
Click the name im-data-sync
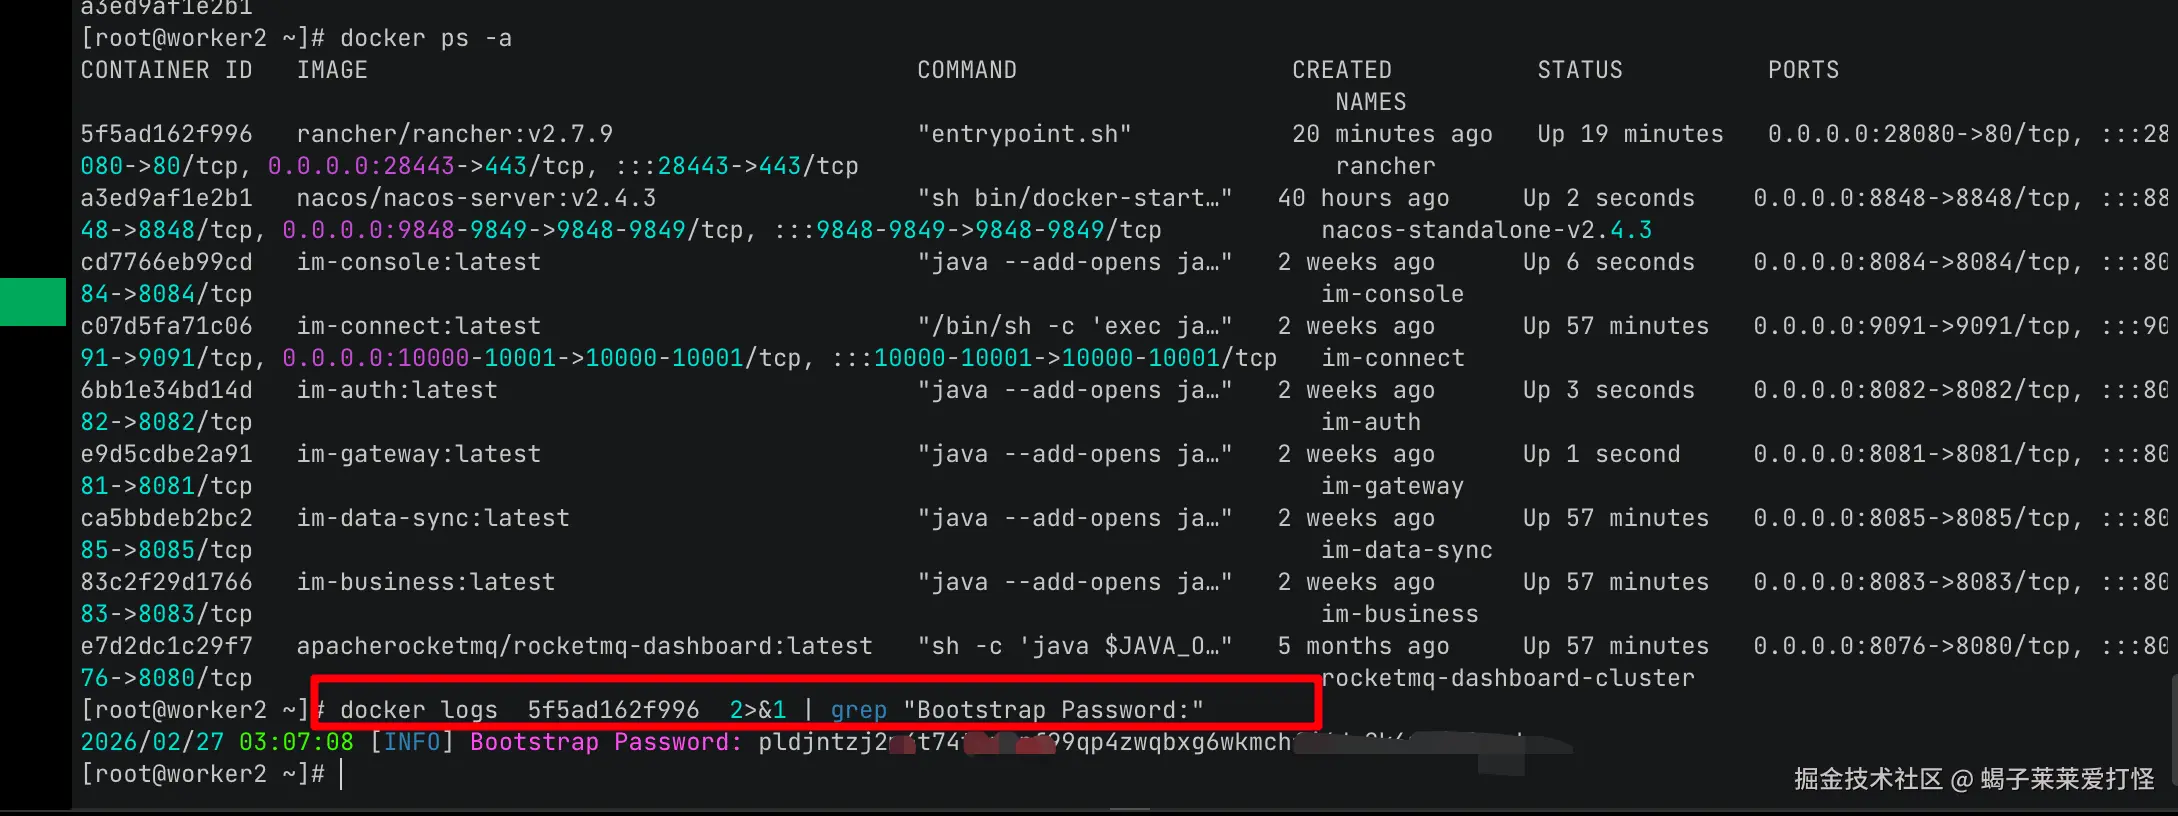pos(1407,550)
